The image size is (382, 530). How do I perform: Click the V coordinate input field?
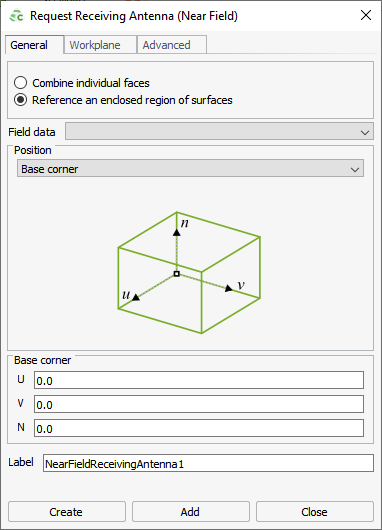pos(199,404)
